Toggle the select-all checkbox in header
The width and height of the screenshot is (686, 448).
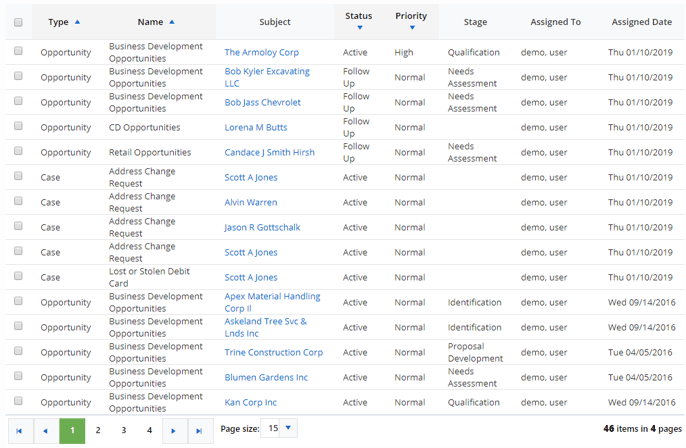click(x=18, y=22)
